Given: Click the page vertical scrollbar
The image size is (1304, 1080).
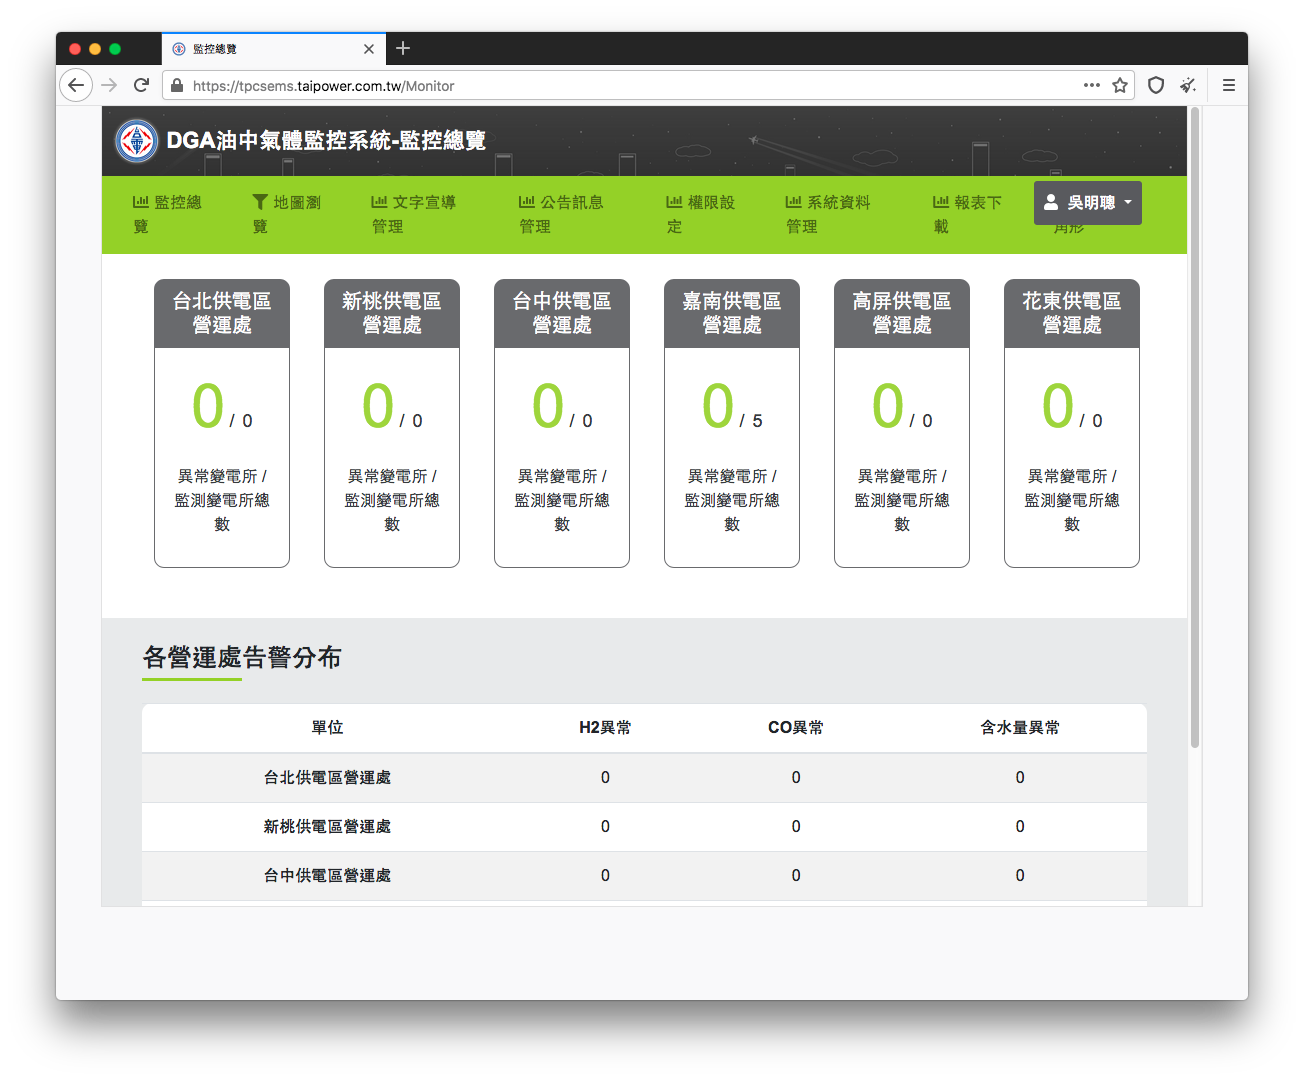Looking at the screenshot, I should (x=1194, y=428).
